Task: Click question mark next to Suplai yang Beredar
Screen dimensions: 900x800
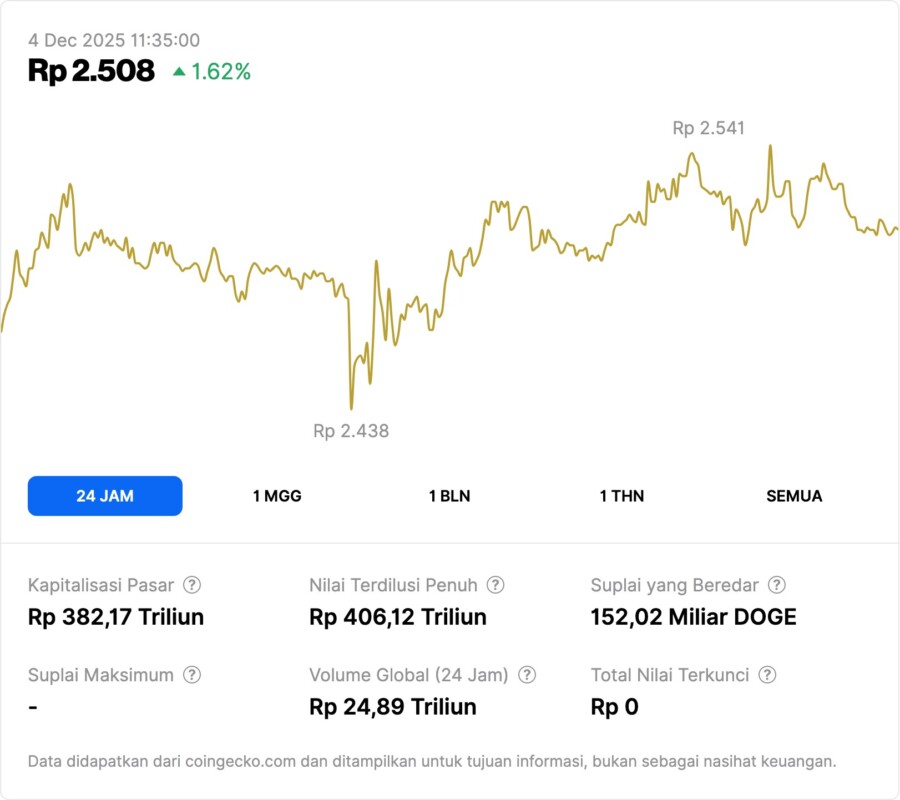Action: pyautogui.click(x=776, y=585)
